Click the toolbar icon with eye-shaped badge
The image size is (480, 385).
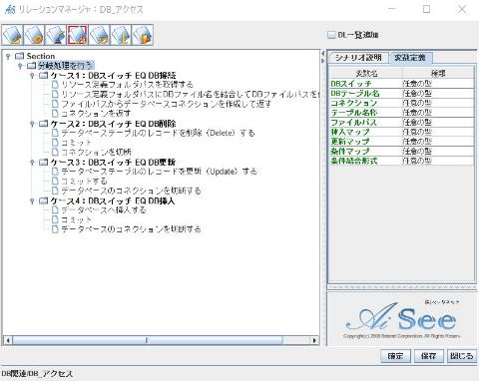pos(99,35)
